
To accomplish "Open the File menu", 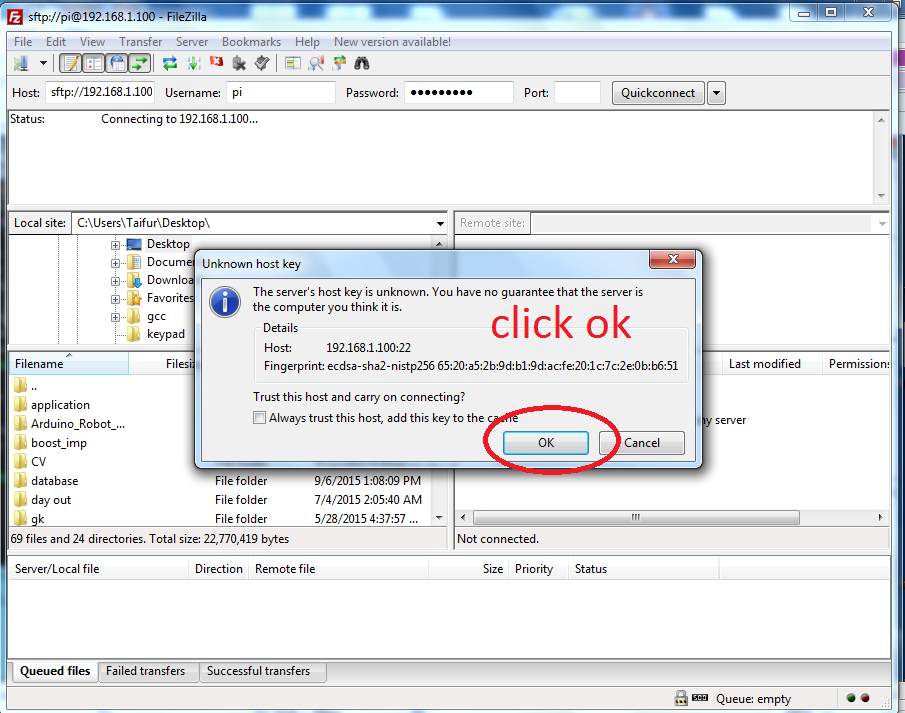I will (x=23, y=42).
